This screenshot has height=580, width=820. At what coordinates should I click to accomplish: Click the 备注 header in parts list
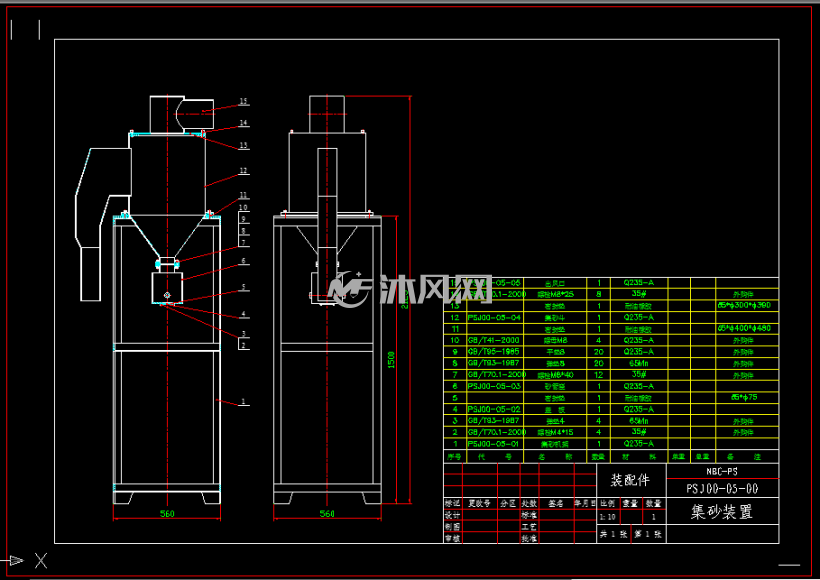pos(744,457)
